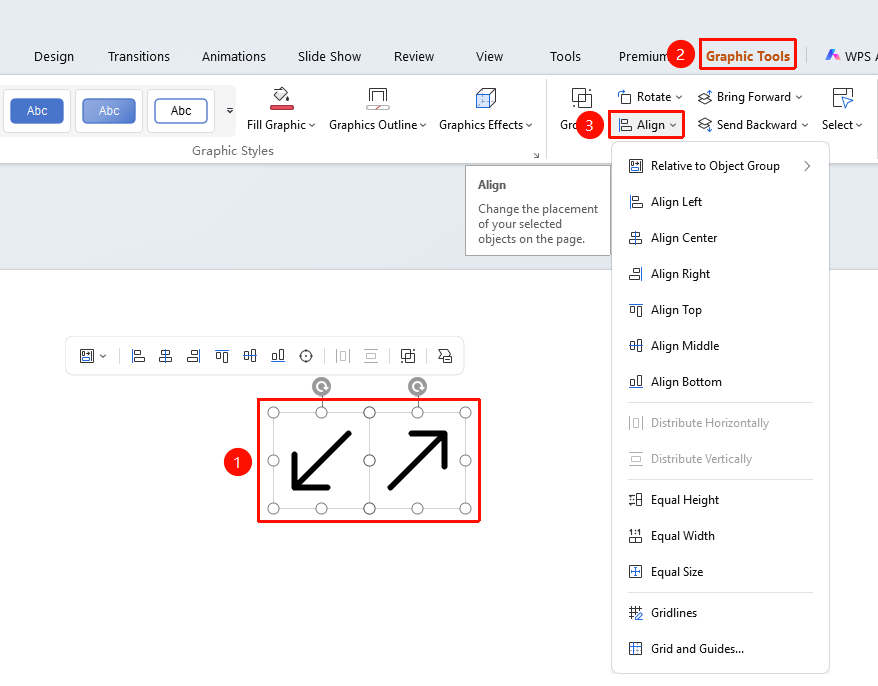The image size is (878, 686).
Task: Select the down-left arrow shape
Action: (321, 460)
